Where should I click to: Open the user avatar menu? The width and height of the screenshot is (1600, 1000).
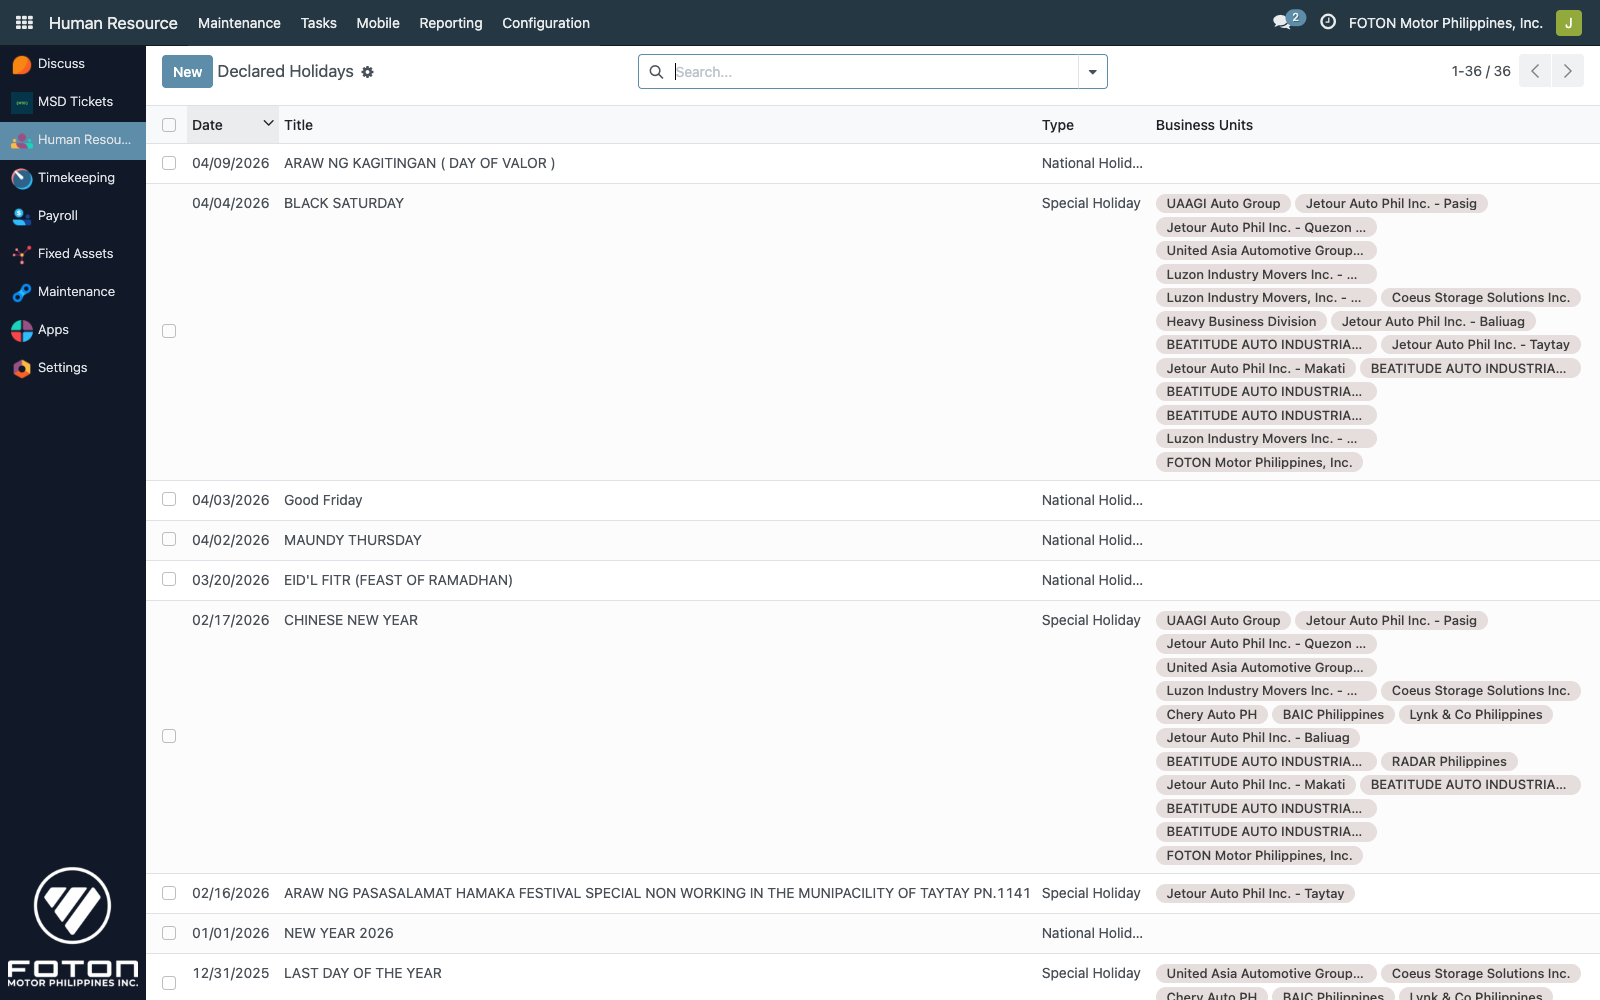click(x=1568, y=22)
